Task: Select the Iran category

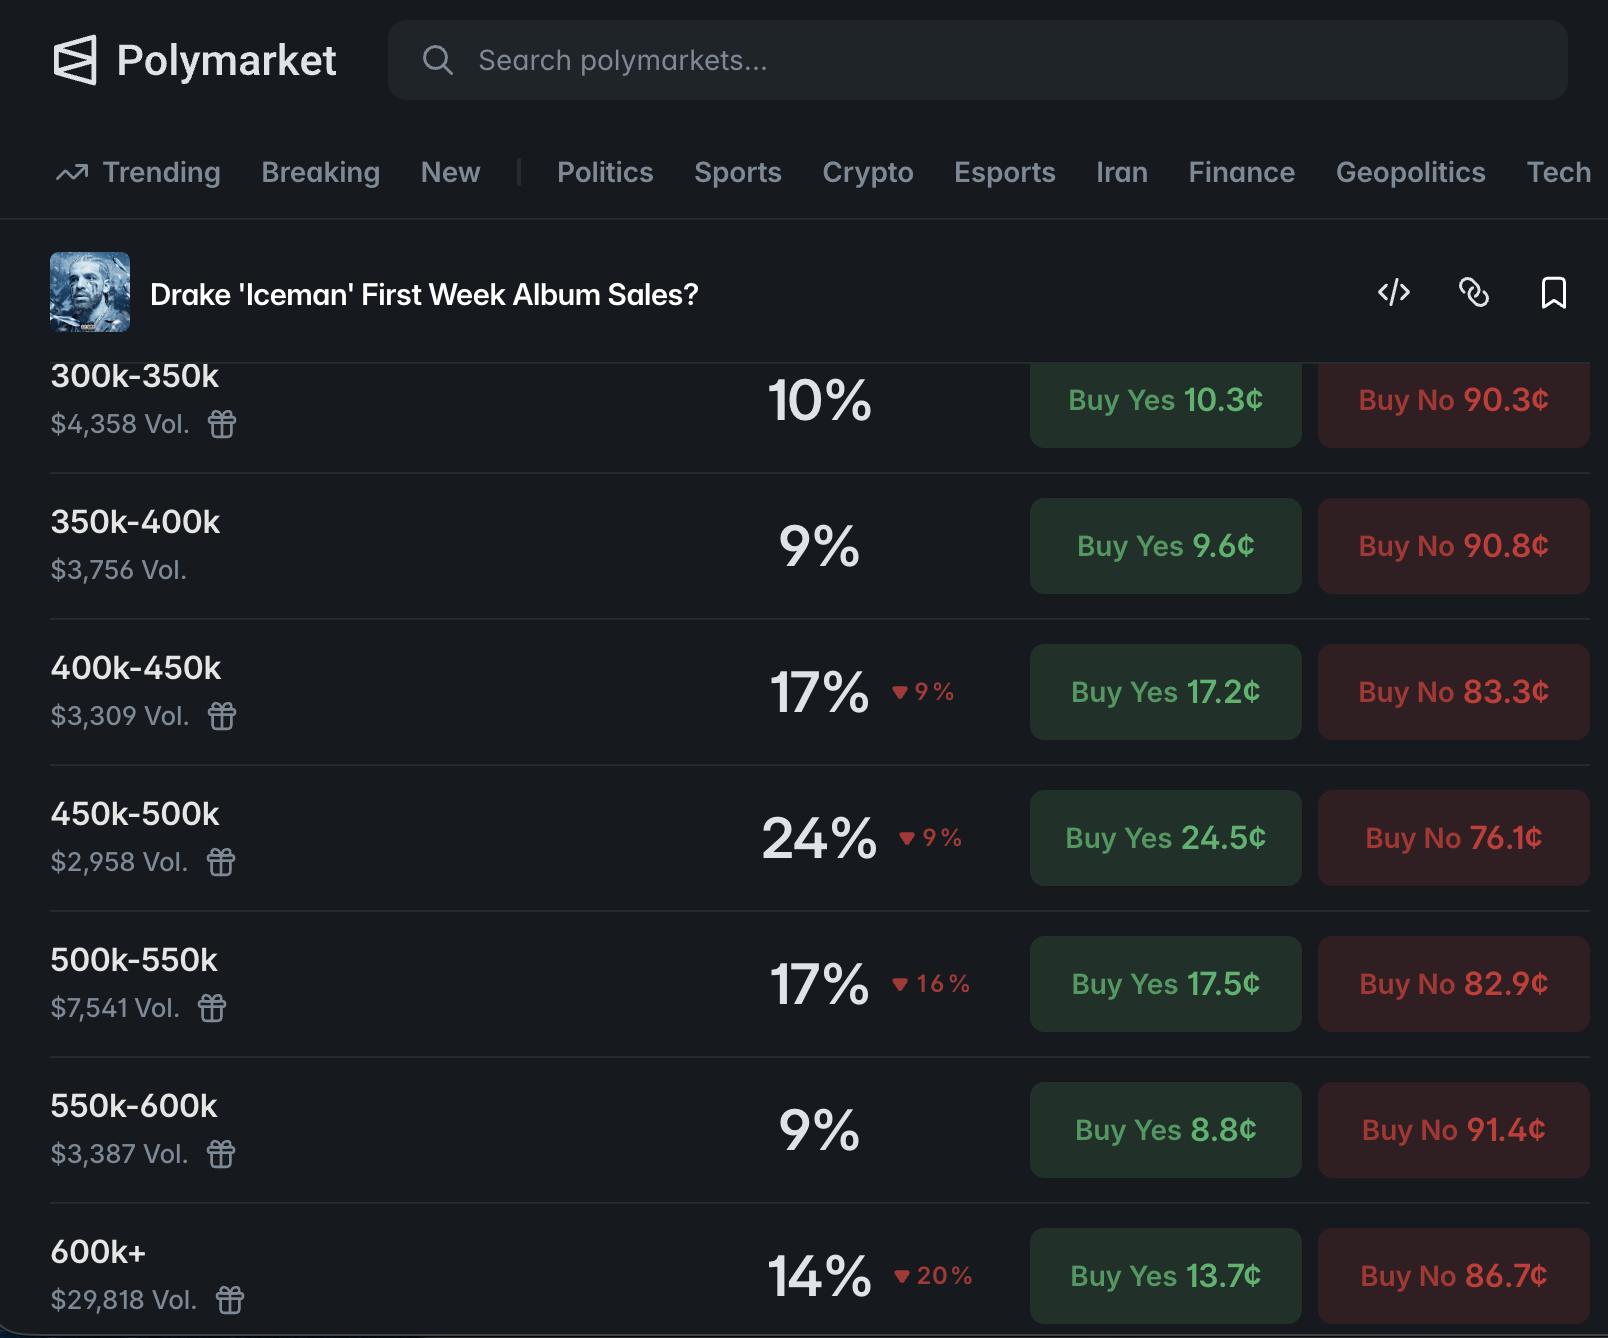Action: 1122,172
